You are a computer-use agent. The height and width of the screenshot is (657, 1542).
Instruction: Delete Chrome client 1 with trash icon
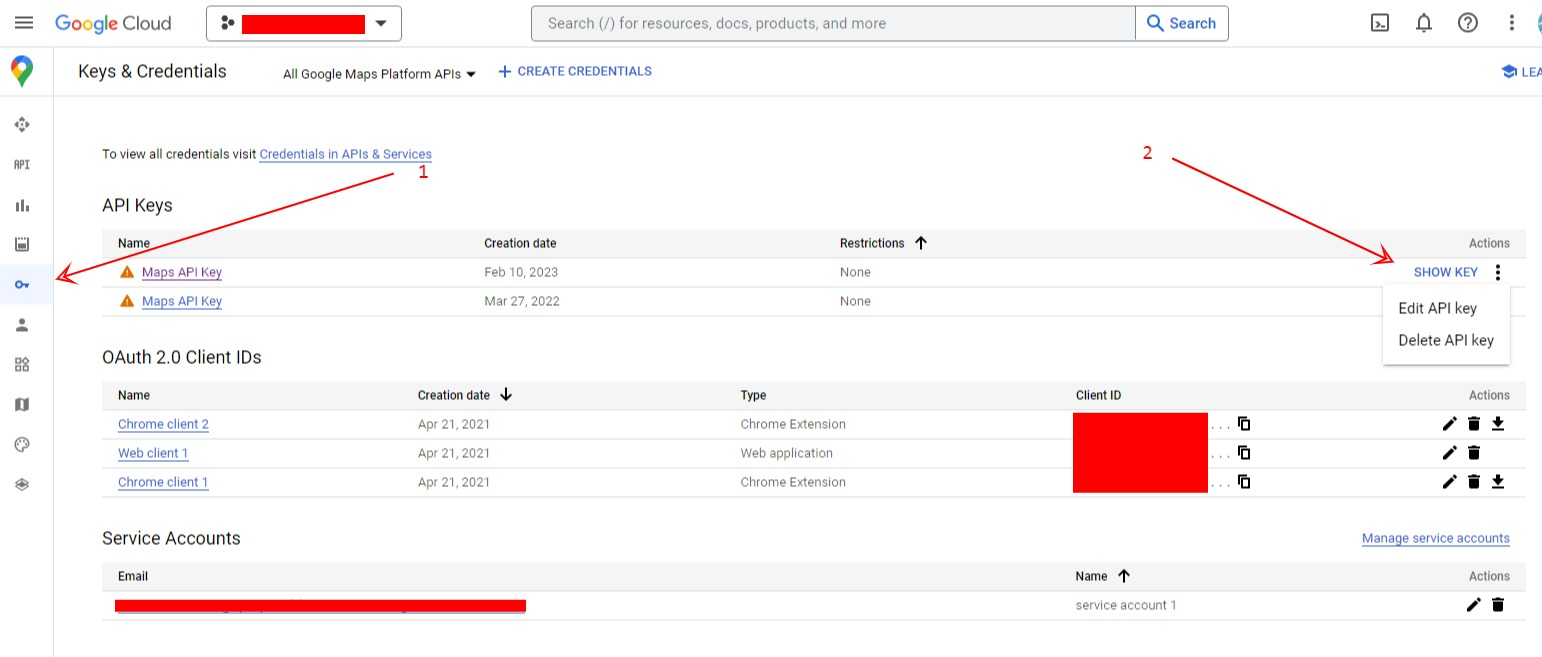pos(1474,482)
